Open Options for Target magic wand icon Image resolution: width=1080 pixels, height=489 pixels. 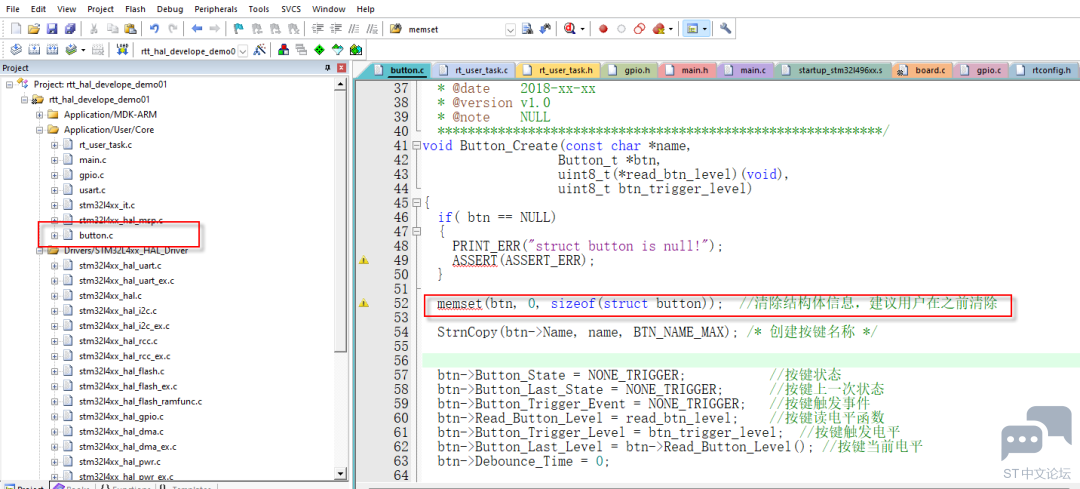[260, 50]
